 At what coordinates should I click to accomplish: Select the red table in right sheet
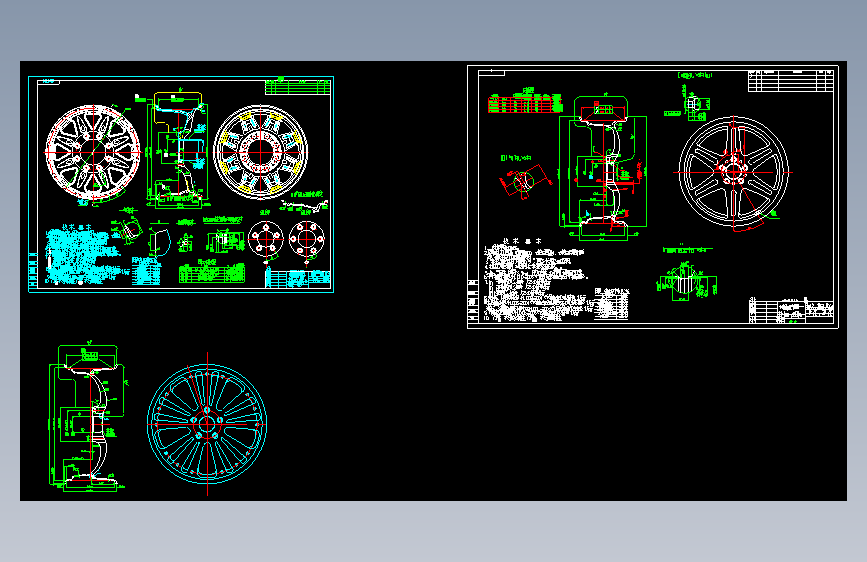pos(525,103)
